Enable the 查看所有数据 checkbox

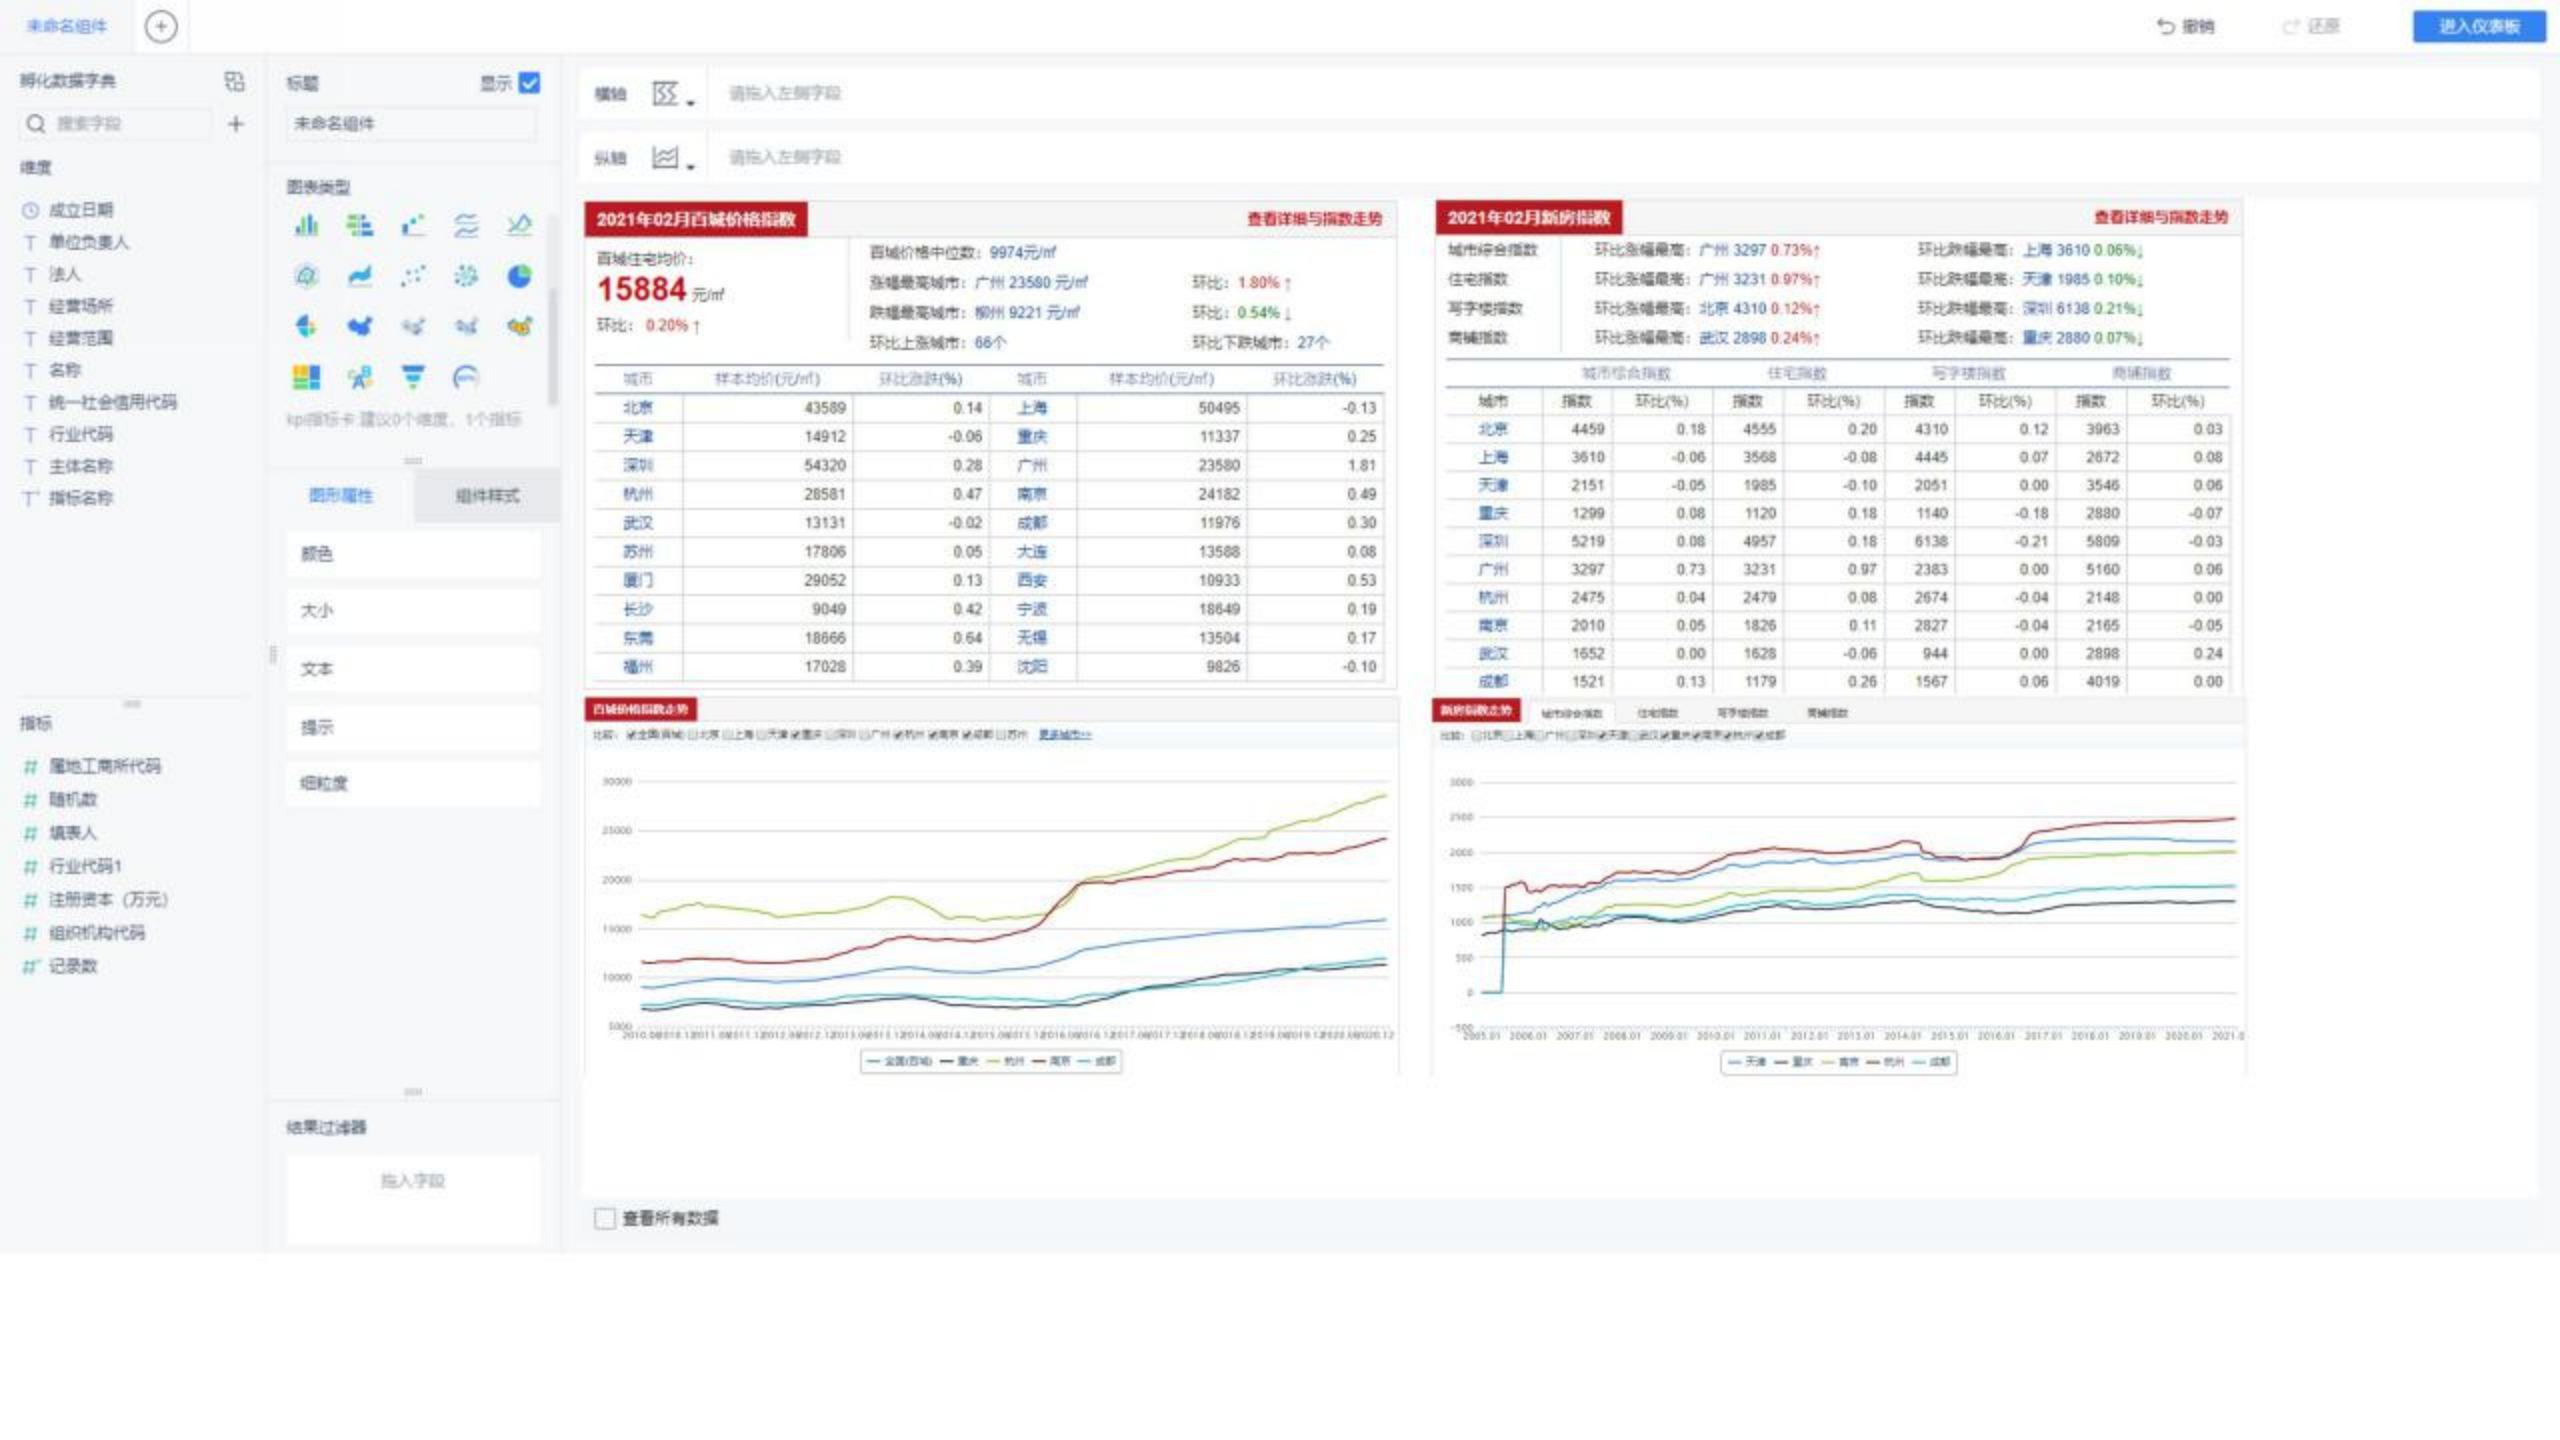[605, 1218]
